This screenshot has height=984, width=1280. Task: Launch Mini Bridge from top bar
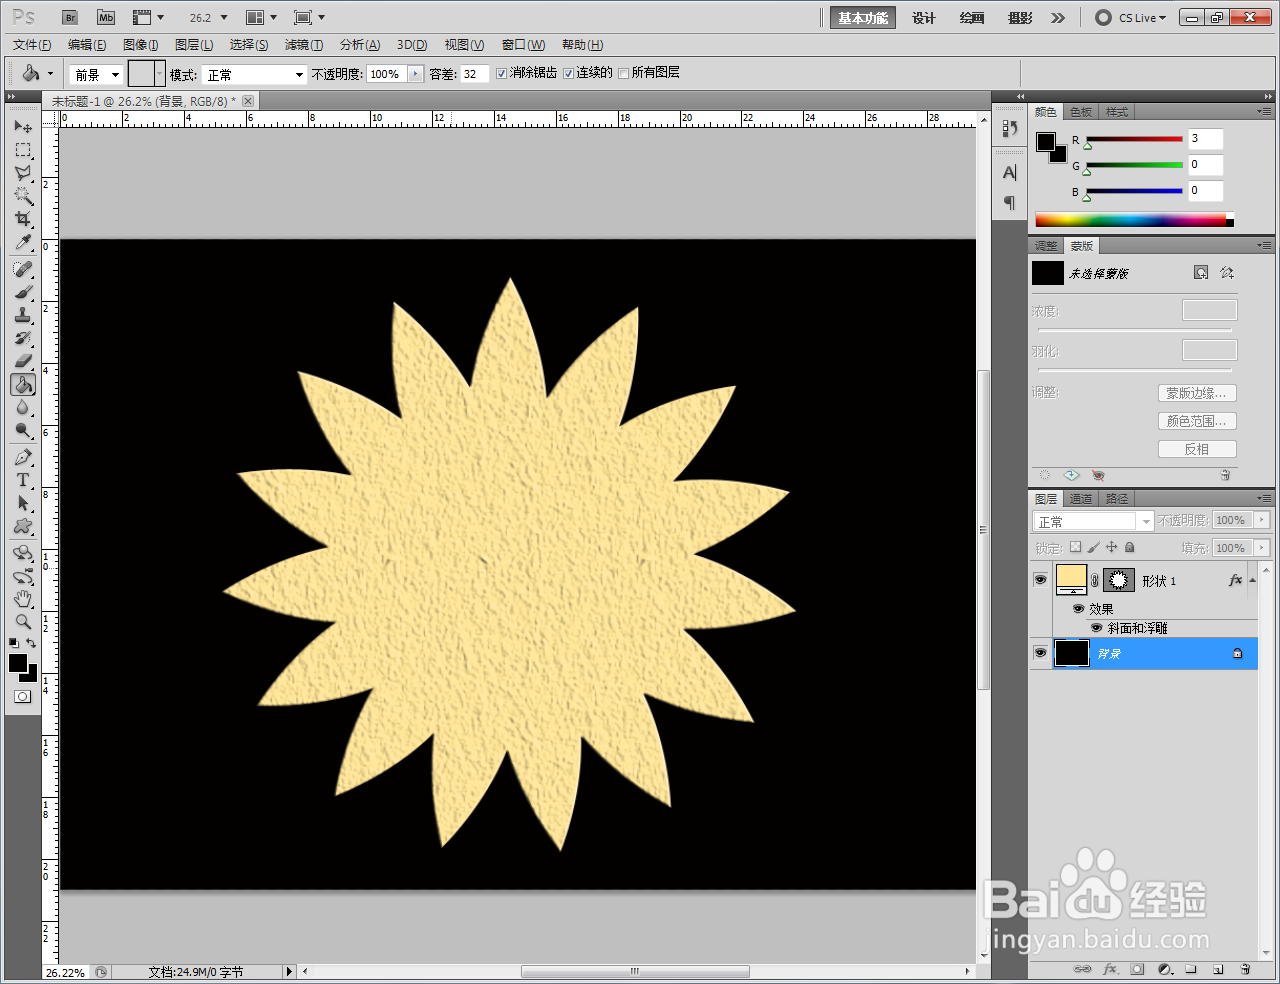(x=106, y=18)
